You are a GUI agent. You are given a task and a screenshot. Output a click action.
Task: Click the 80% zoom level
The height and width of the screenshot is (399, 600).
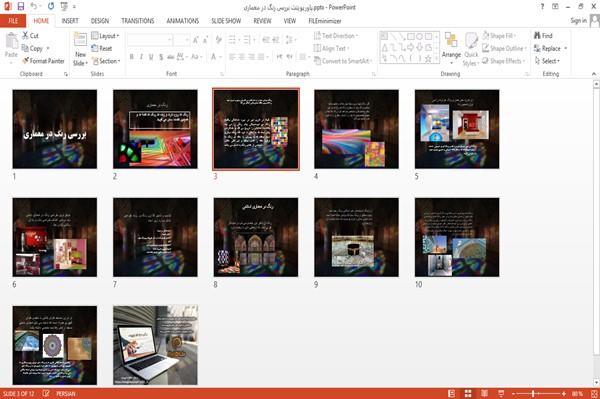(x=577, y=394)
